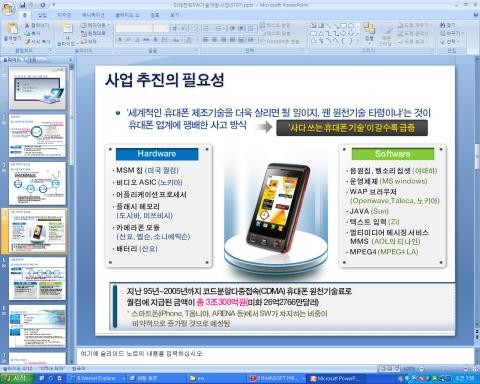Image resolution: width=480 pixels, height=384 pixels.
Task: Click the Redo icon in Quick Access toolbar
Action: [x=43, y=5]
